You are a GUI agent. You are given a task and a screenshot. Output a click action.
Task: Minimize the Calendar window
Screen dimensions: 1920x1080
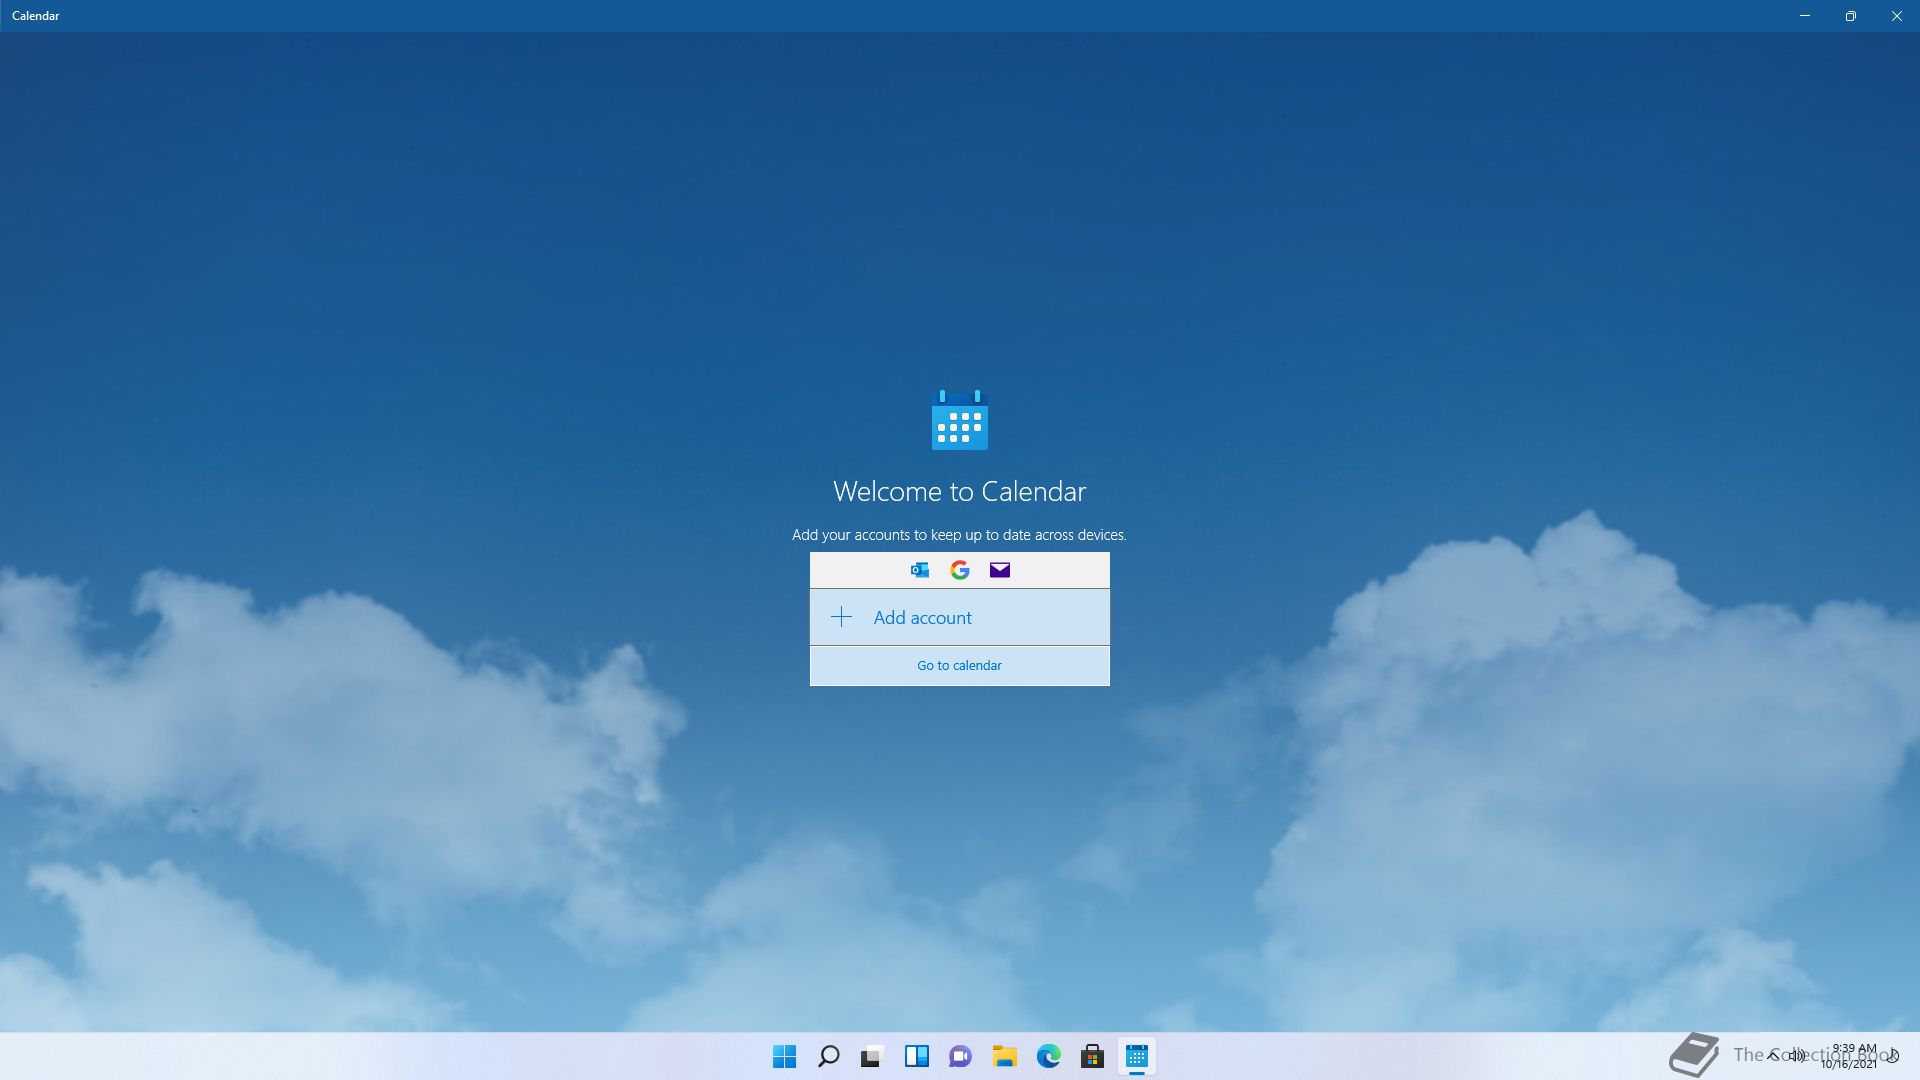pos(1805,16)
